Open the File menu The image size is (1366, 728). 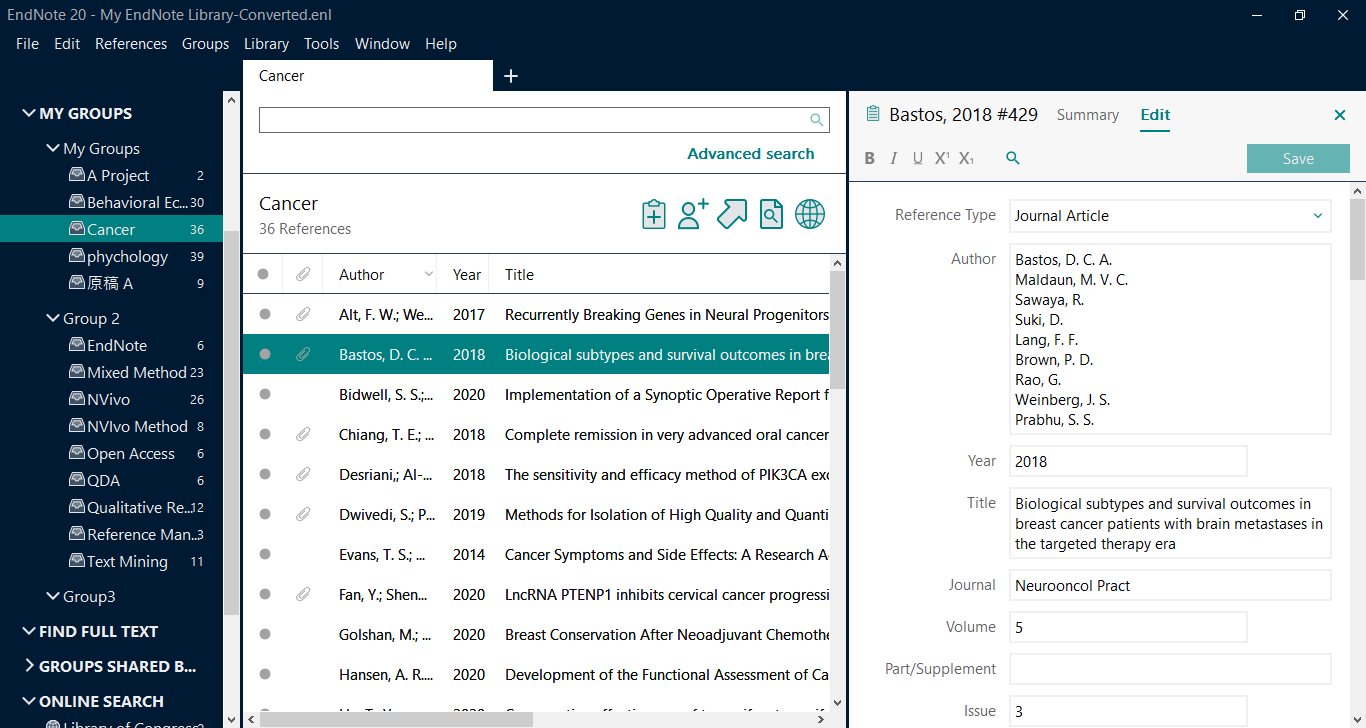27,44
